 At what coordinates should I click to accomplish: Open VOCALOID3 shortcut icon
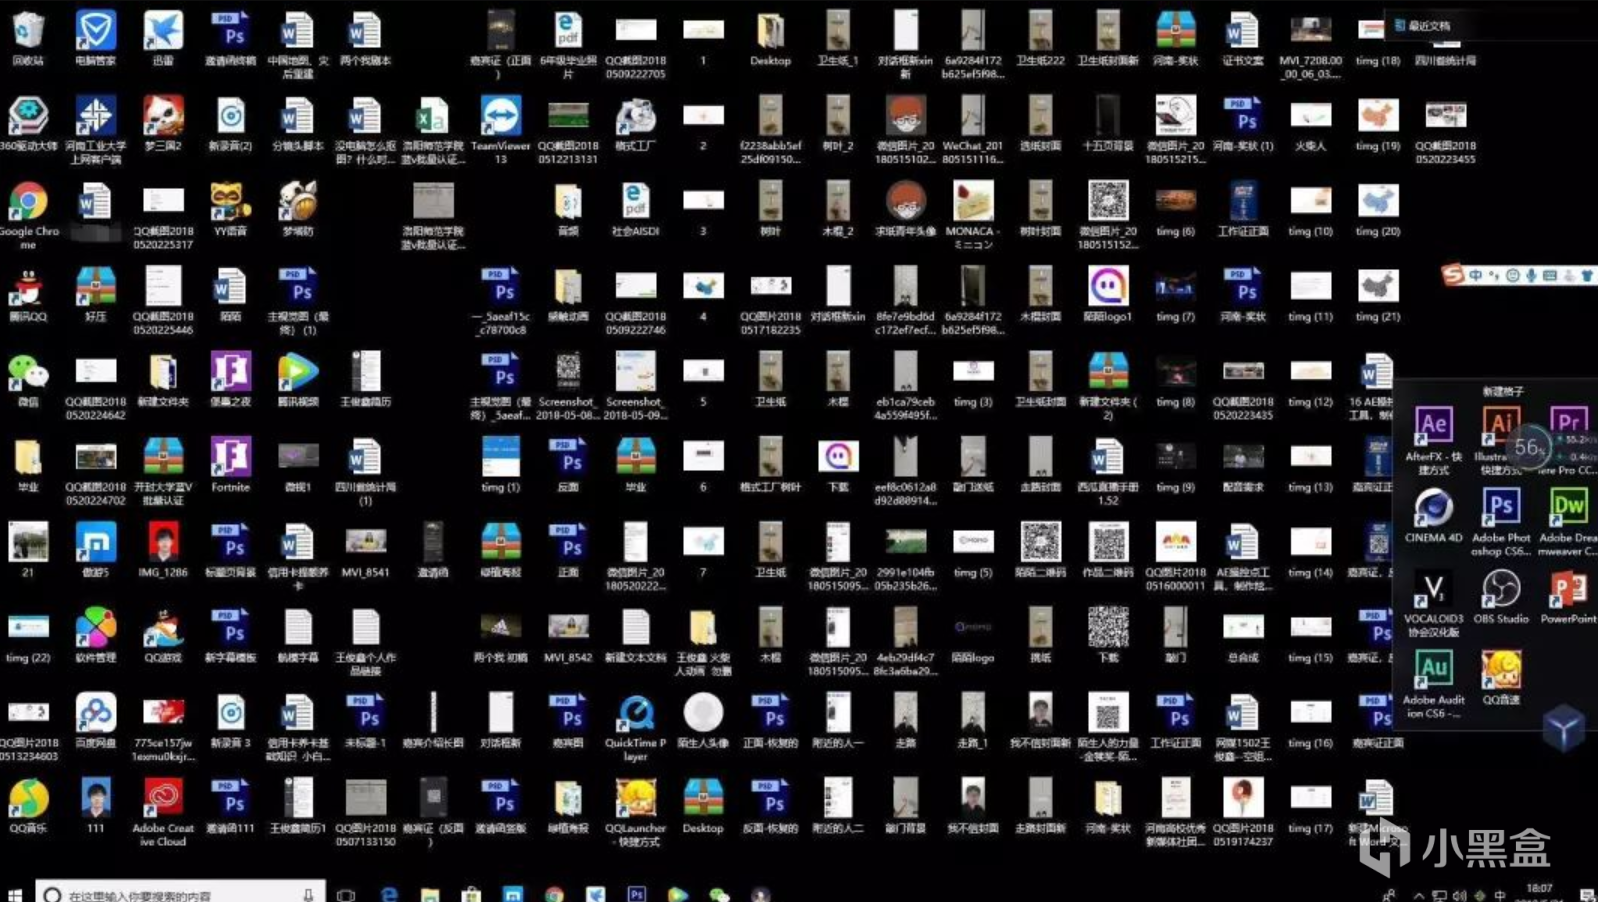click(x=1433, y=603)
